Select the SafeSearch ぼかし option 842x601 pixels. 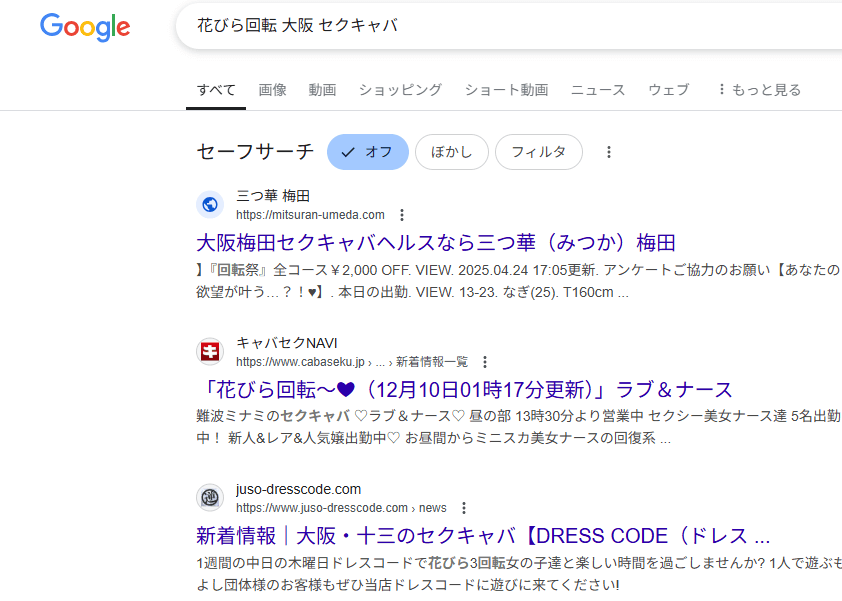[451, 152]
